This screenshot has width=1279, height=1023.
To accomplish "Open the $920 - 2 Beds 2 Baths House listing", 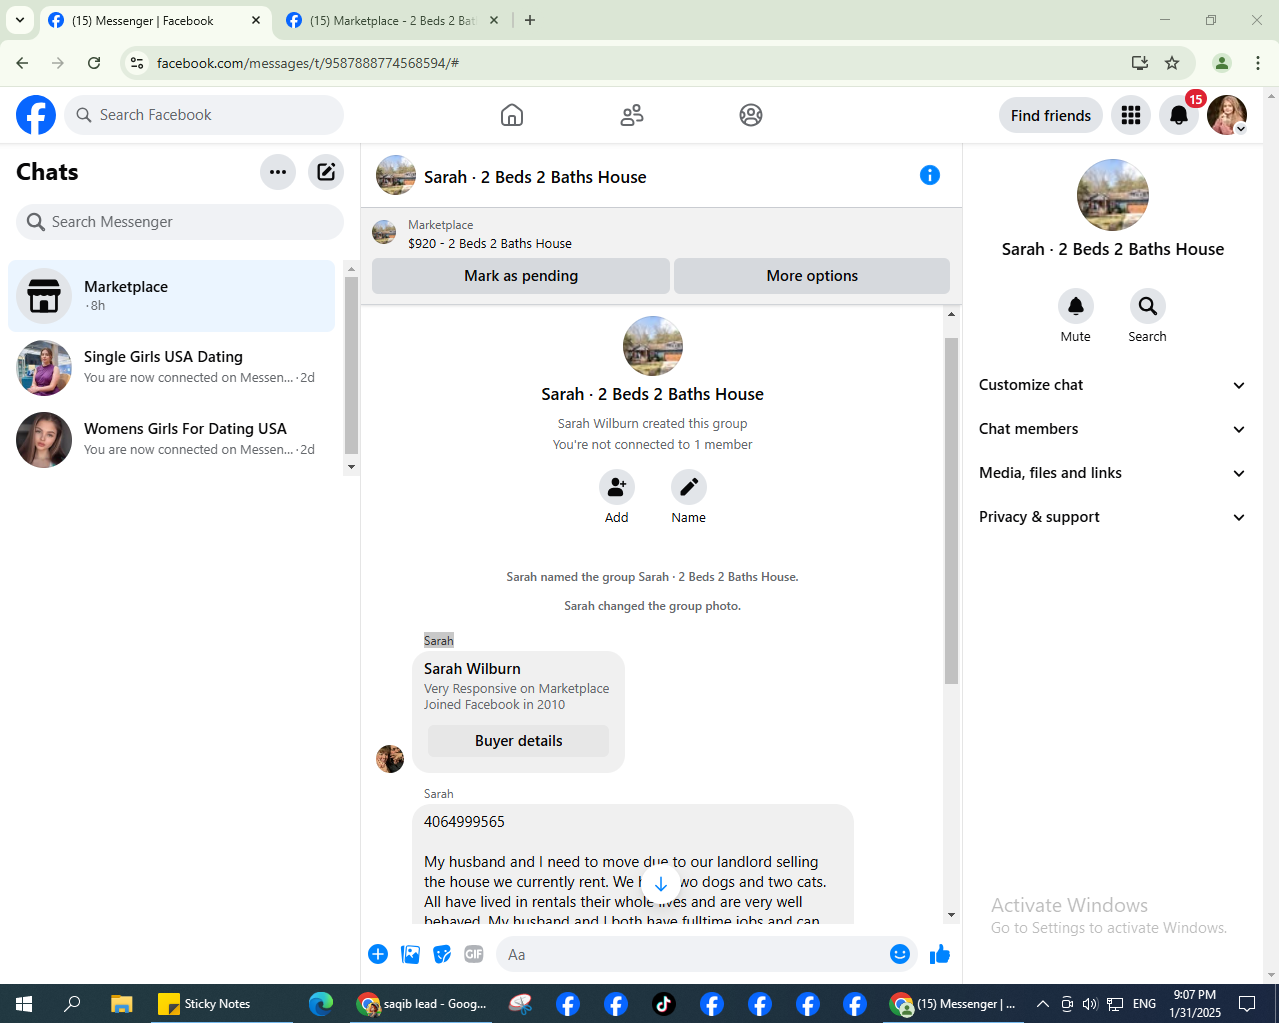I will pos(490,243).
